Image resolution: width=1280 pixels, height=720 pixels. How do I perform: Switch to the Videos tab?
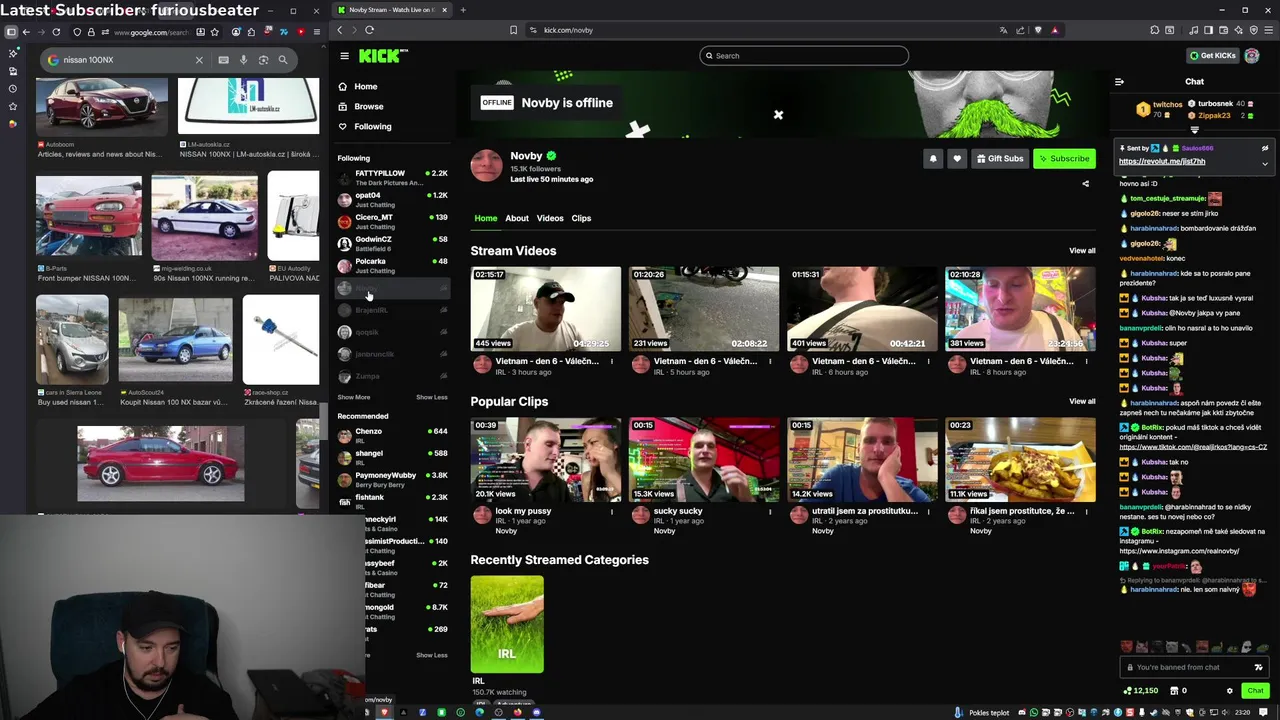(x=550, y=218)
